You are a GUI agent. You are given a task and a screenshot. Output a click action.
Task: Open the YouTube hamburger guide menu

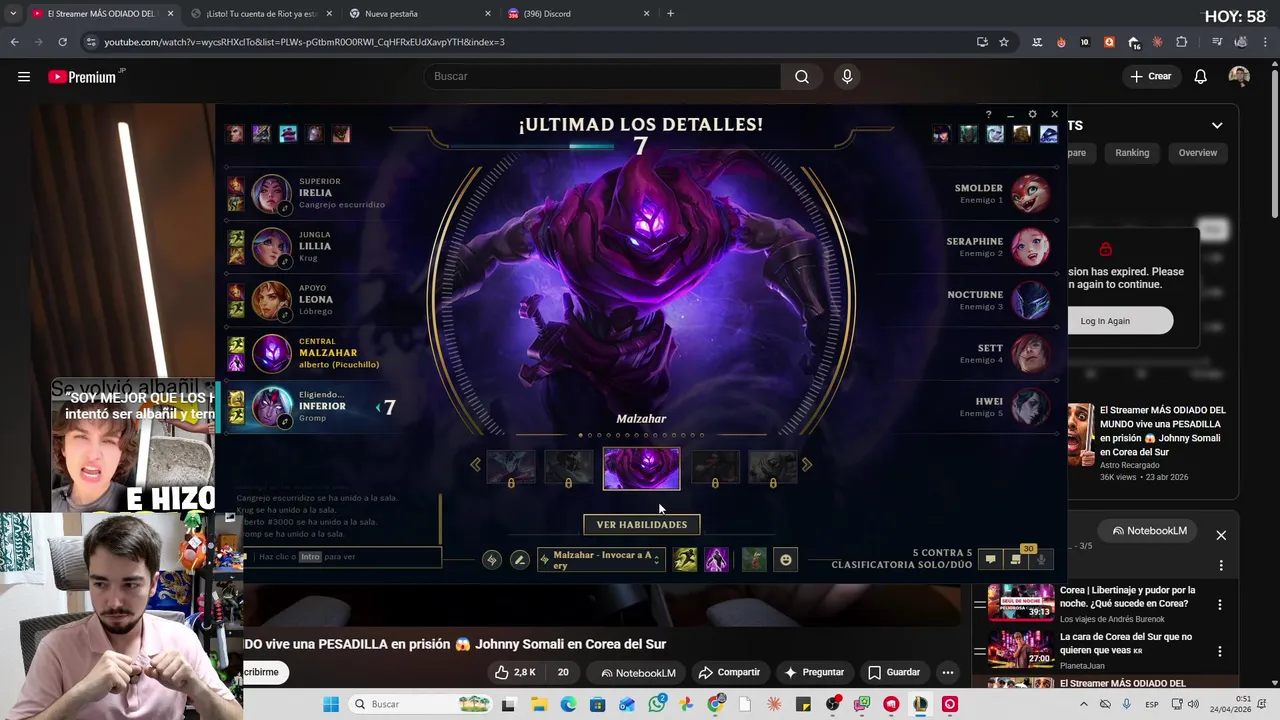click(x=24, y=76)
